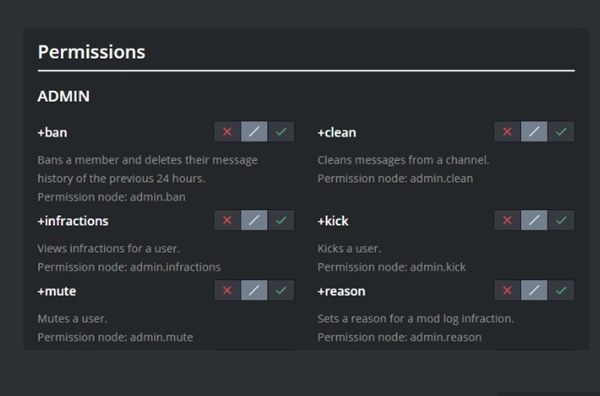This screenshot has width=600, height=396.
Task: Allow the +mute permission
Action: [x=281, y=290]
